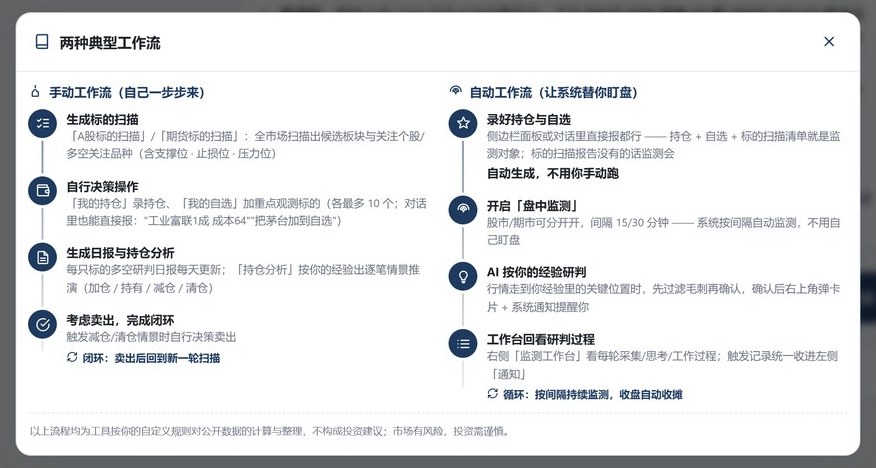Click the description starting 「我的持仓」录持仓
The height and width of the screenshot is (468, 876).
tap(246, 212)
